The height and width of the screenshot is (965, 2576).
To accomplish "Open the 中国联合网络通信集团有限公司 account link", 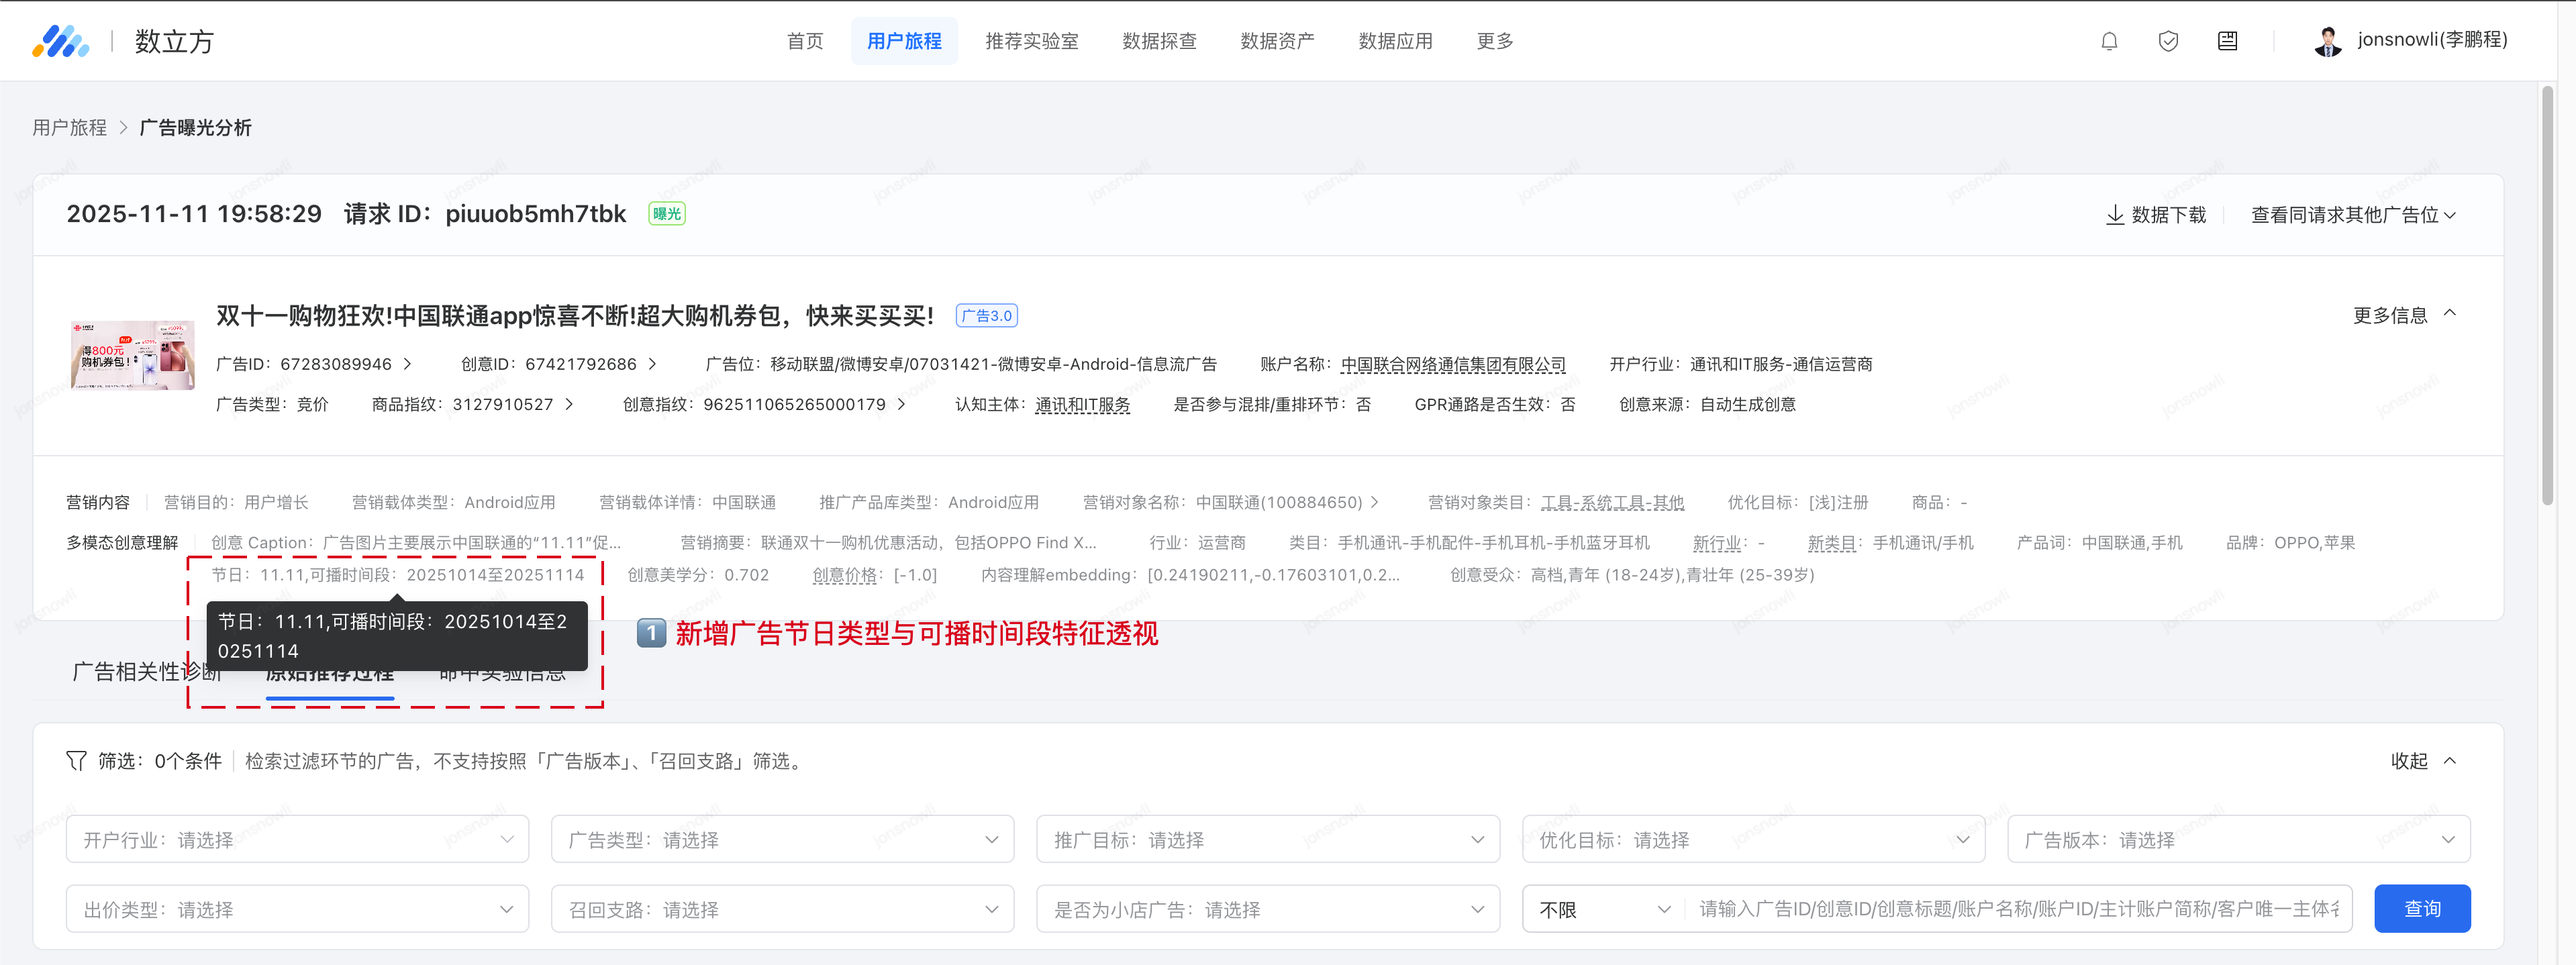I will pyautogui.click(x=1452, y=364).
